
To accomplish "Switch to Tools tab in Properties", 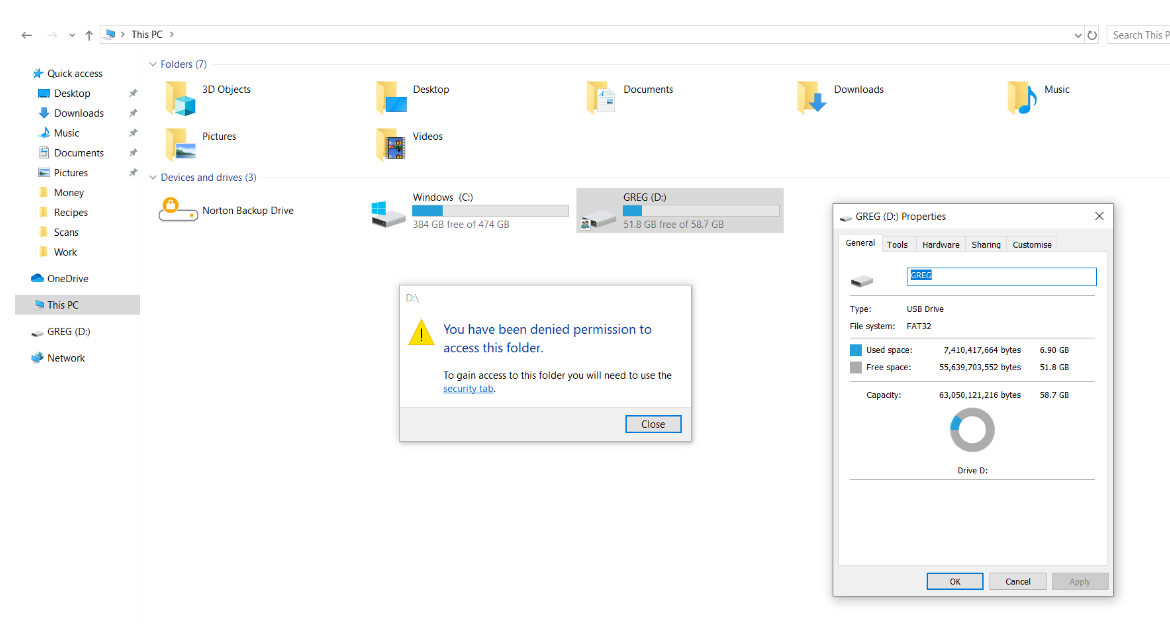I will point(898,245).
